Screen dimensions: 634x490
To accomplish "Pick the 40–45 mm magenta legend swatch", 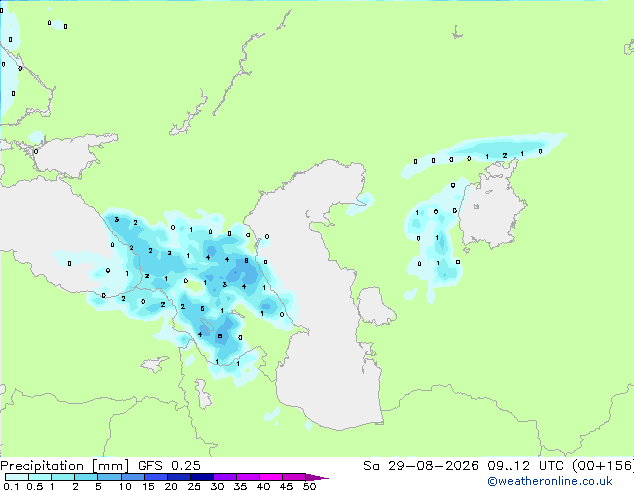I will click(271, 477).
